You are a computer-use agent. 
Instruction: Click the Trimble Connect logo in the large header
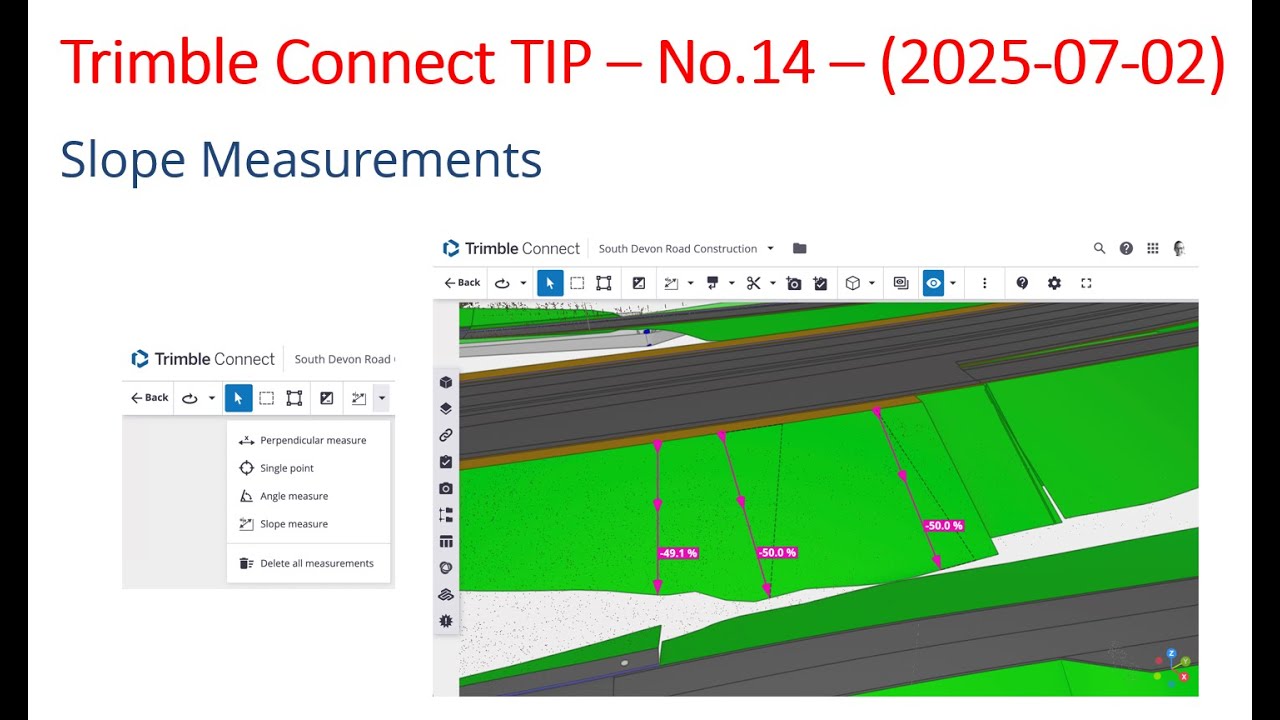click(511, 248)
